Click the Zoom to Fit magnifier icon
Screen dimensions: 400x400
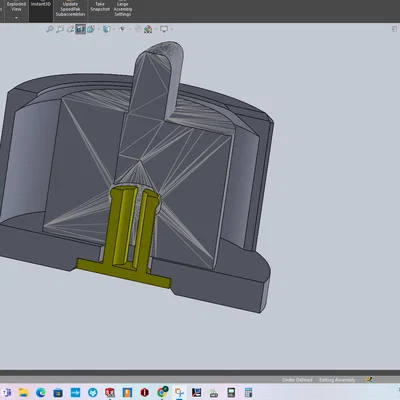point(50,29)
